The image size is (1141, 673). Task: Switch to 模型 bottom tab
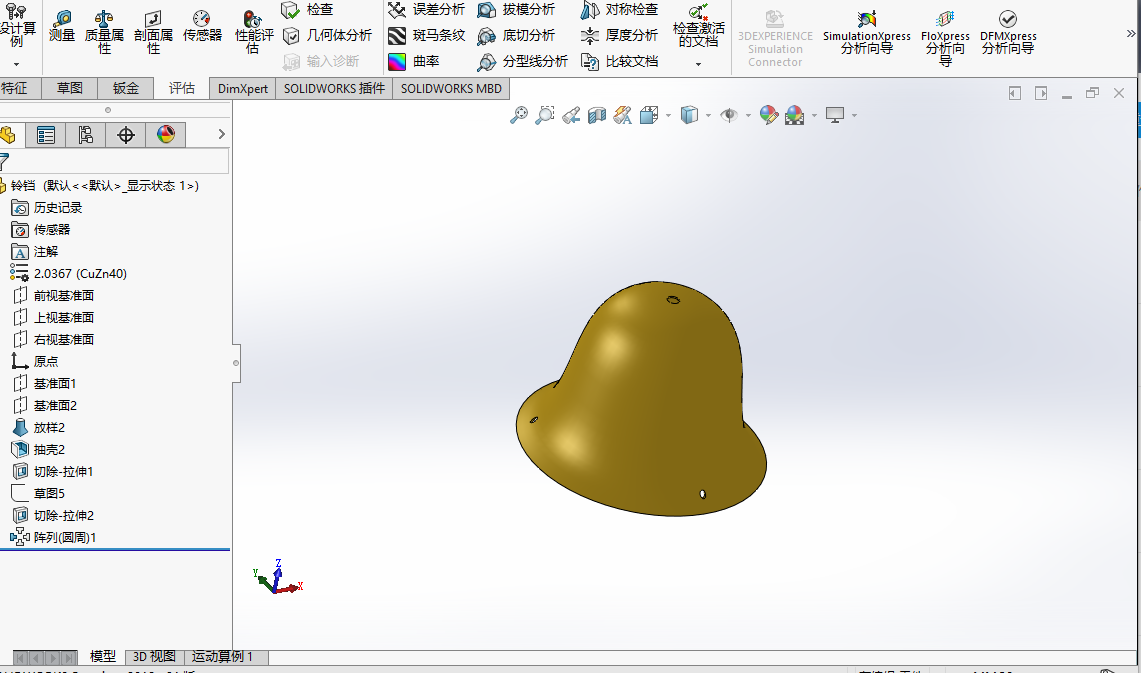point(103,657)
